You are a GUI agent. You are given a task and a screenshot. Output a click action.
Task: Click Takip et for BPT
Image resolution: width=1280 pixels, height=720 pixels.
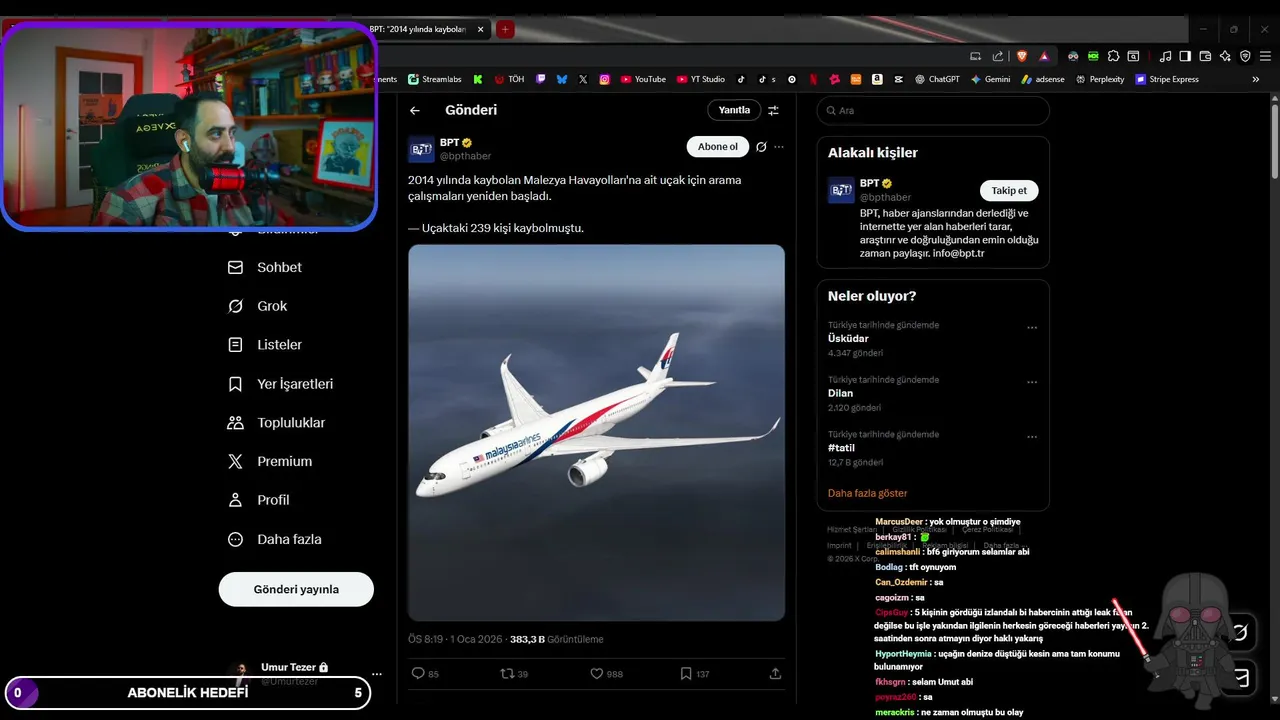click(1009, 190)
